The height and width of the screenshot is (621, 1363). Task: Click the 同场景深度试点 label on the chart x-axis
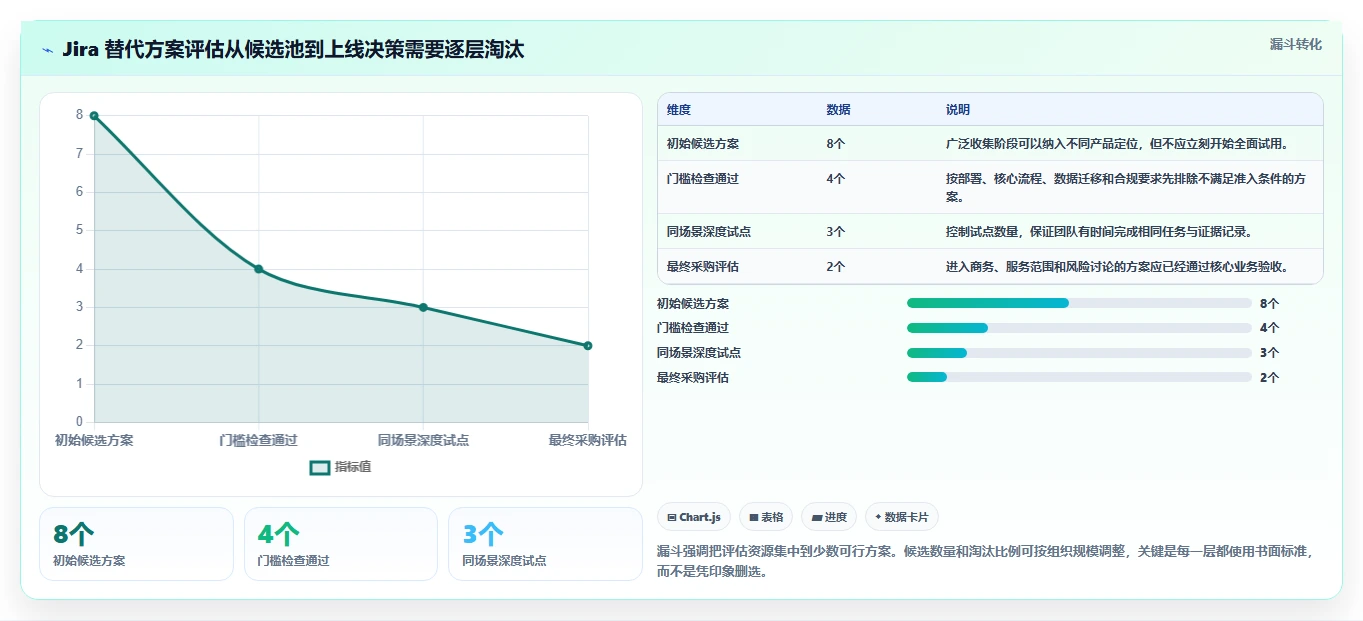point(423,440)
